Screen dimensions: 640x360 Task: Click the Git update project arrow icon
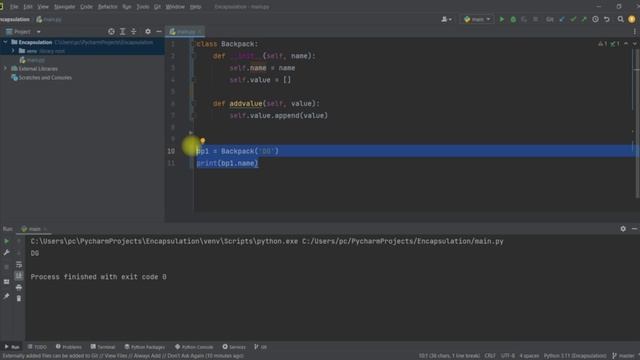(562, 19)
